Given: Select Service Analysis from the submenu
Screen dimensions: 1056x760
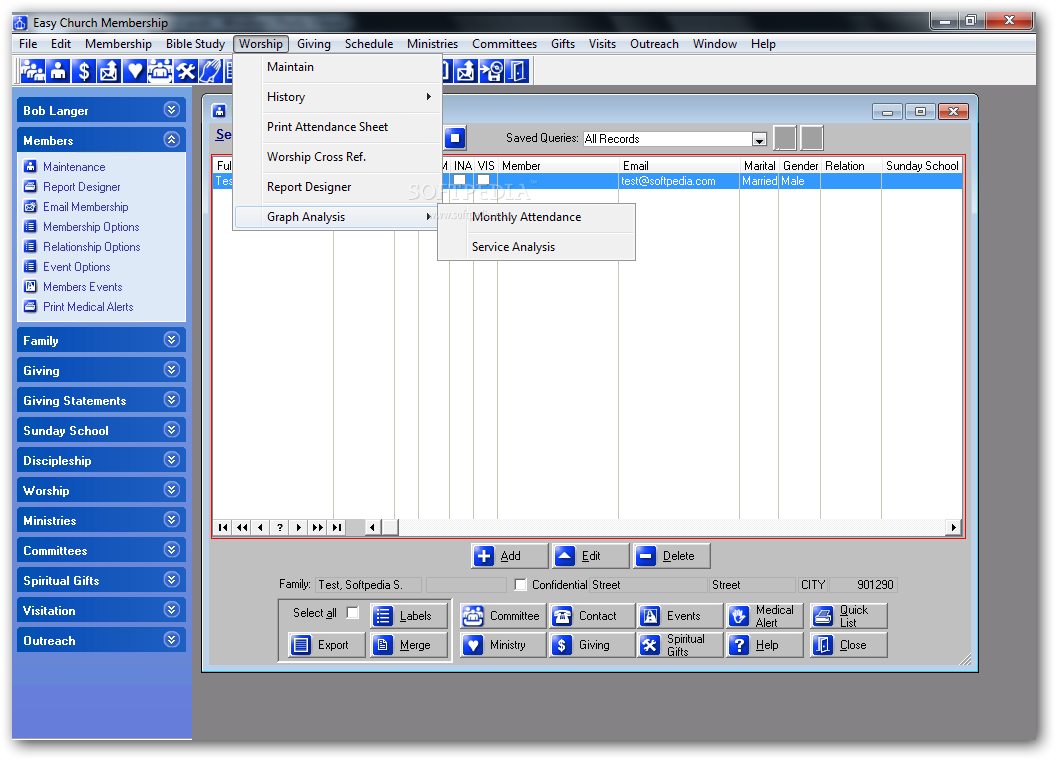Looking at the screenshot, I should pyautogui.click(x=536, y=247).
